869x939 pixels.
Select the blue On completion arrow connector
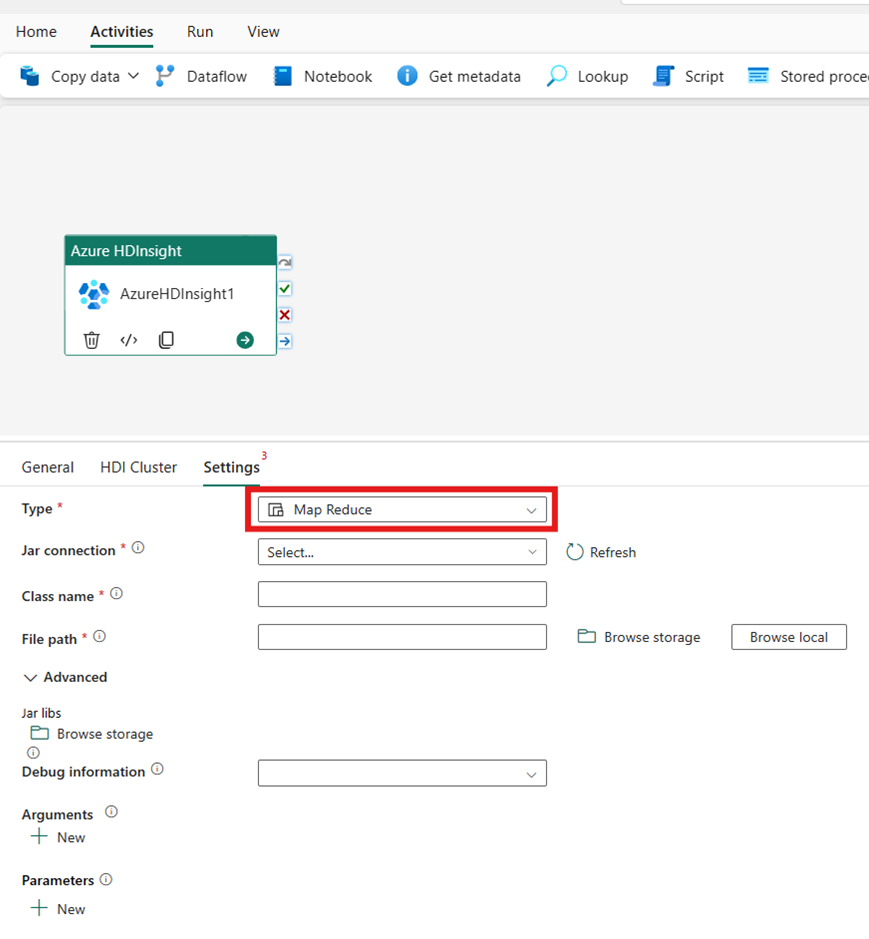(285, 341)
